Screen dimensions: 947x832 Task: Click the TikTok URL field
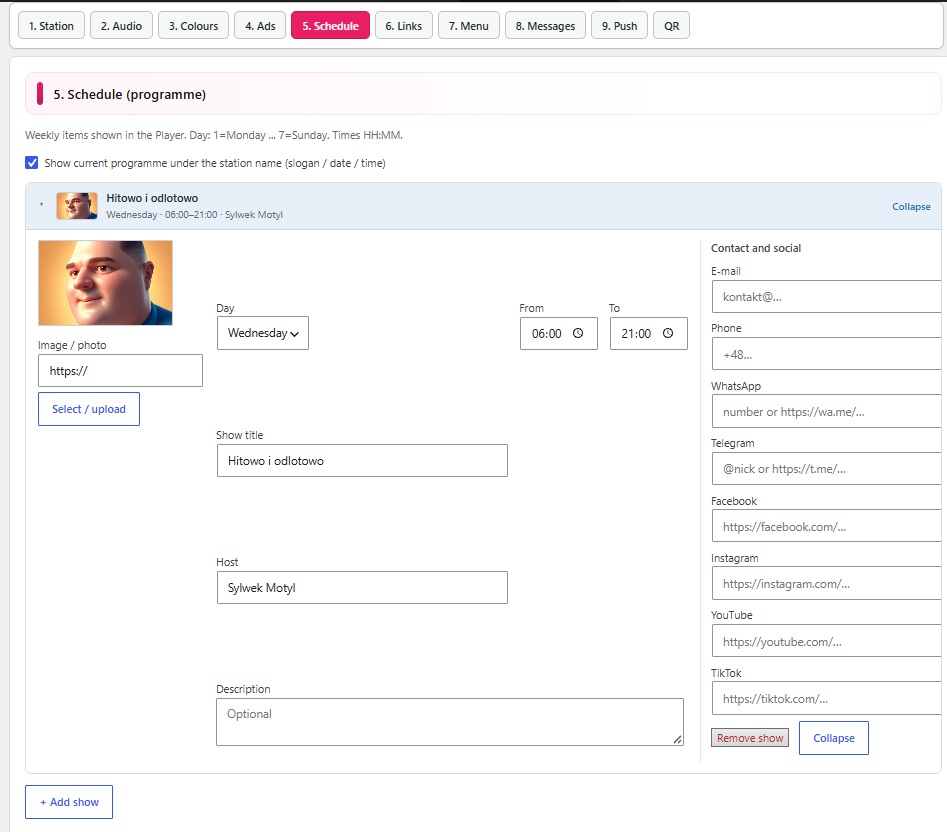826,699
